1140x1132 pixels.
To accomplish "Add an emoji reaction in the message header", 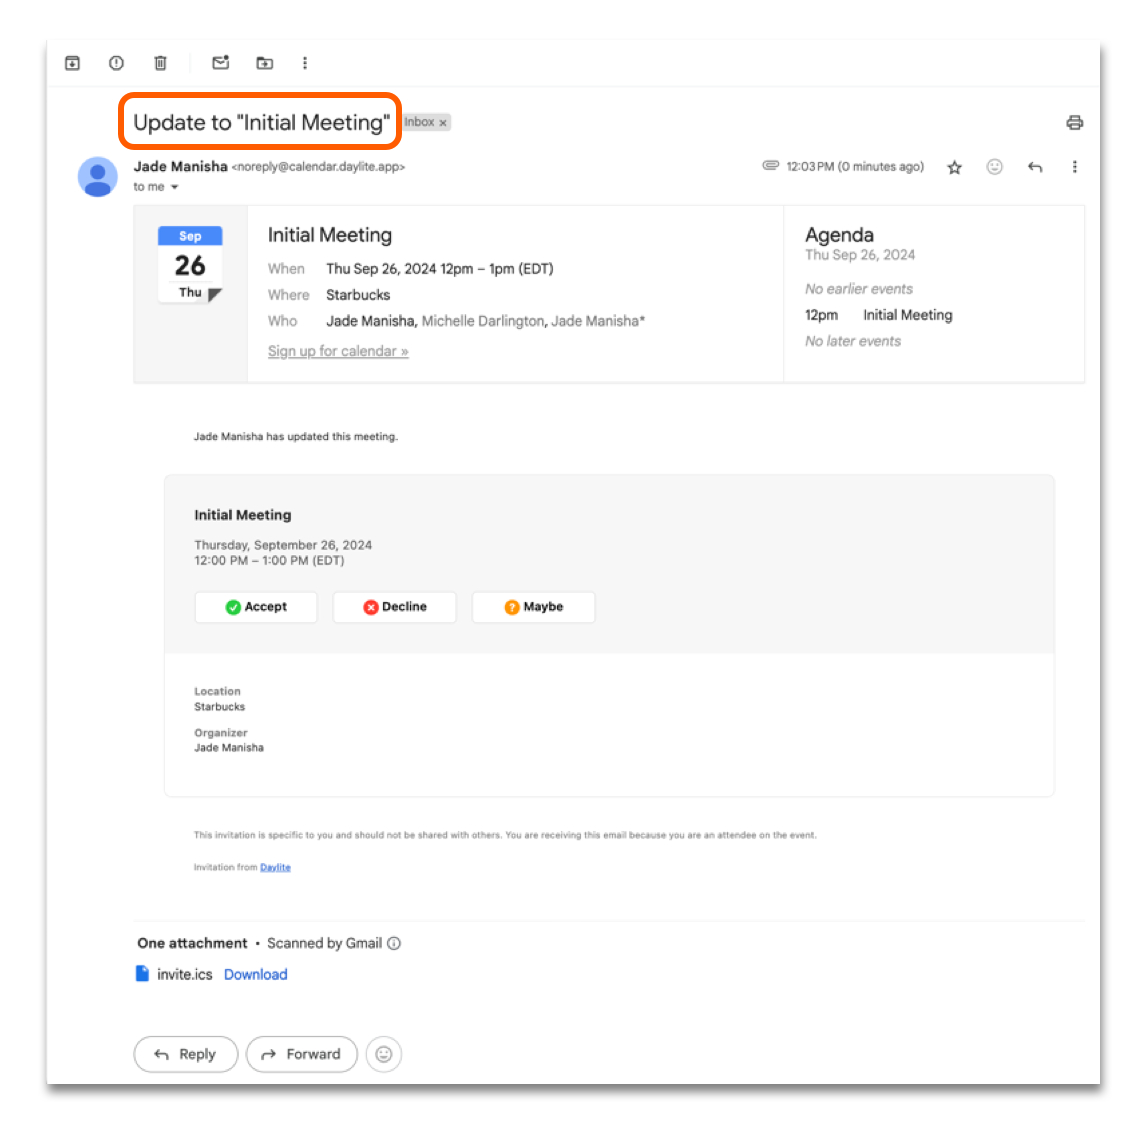I will [994, 167].
